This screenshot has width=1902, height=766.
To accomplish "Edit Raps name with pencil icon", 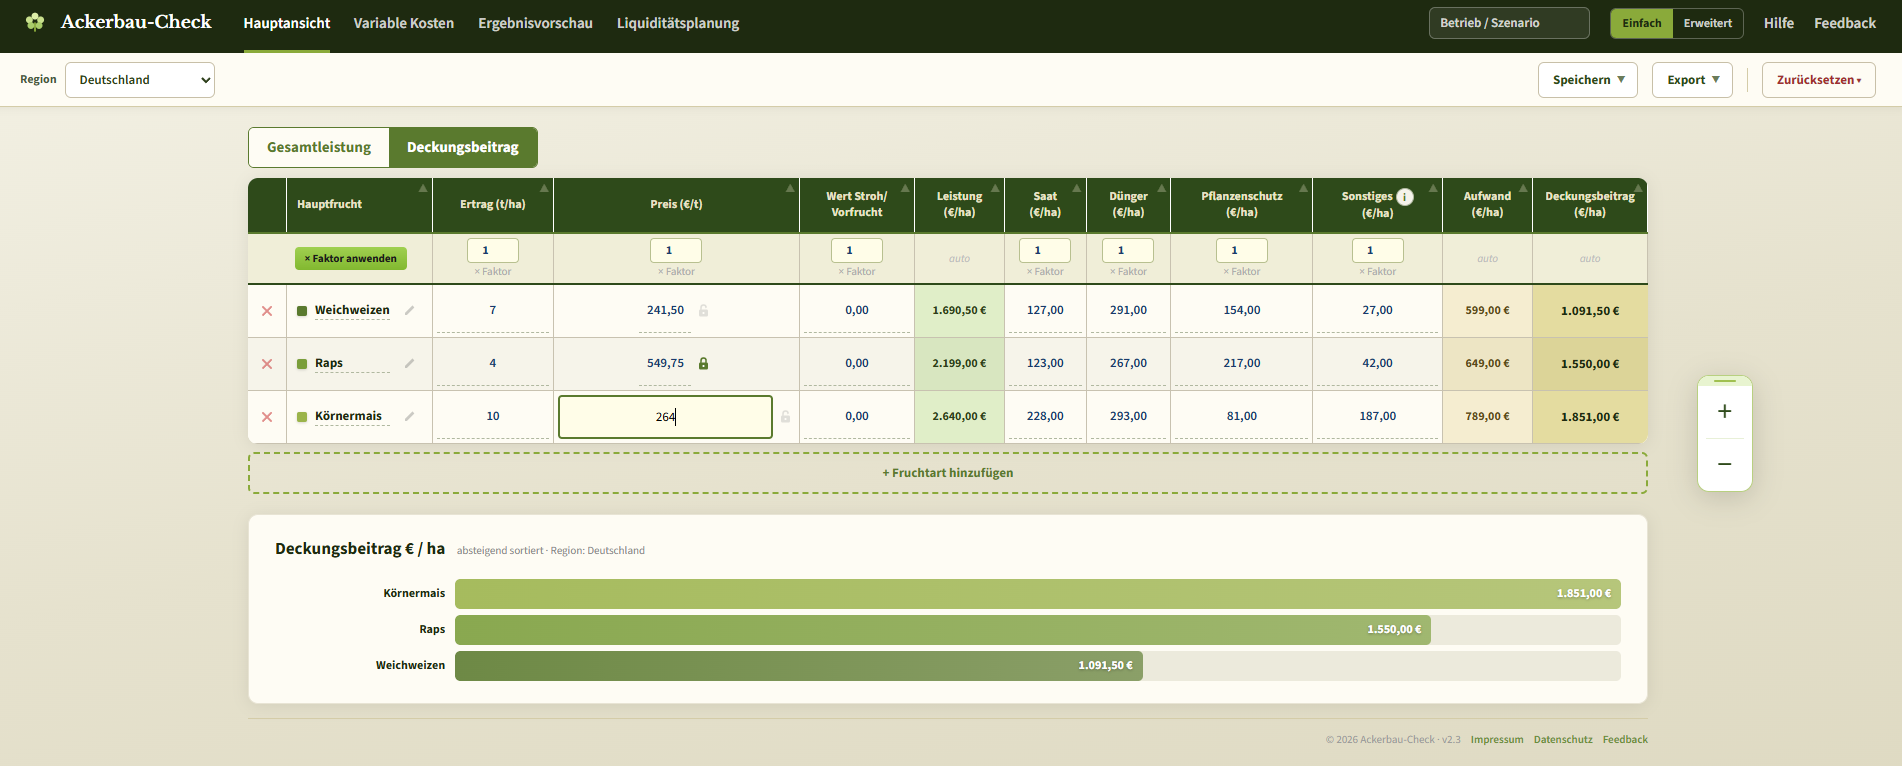I will coord(409,363).
